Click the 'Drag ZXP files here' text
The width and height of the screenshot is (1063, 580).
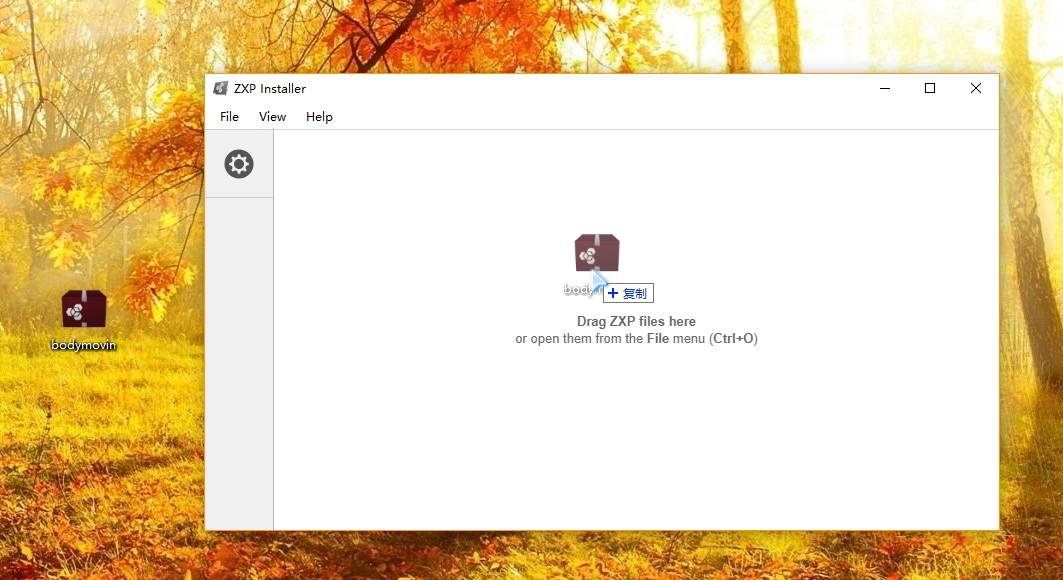(x=636, y=321)
